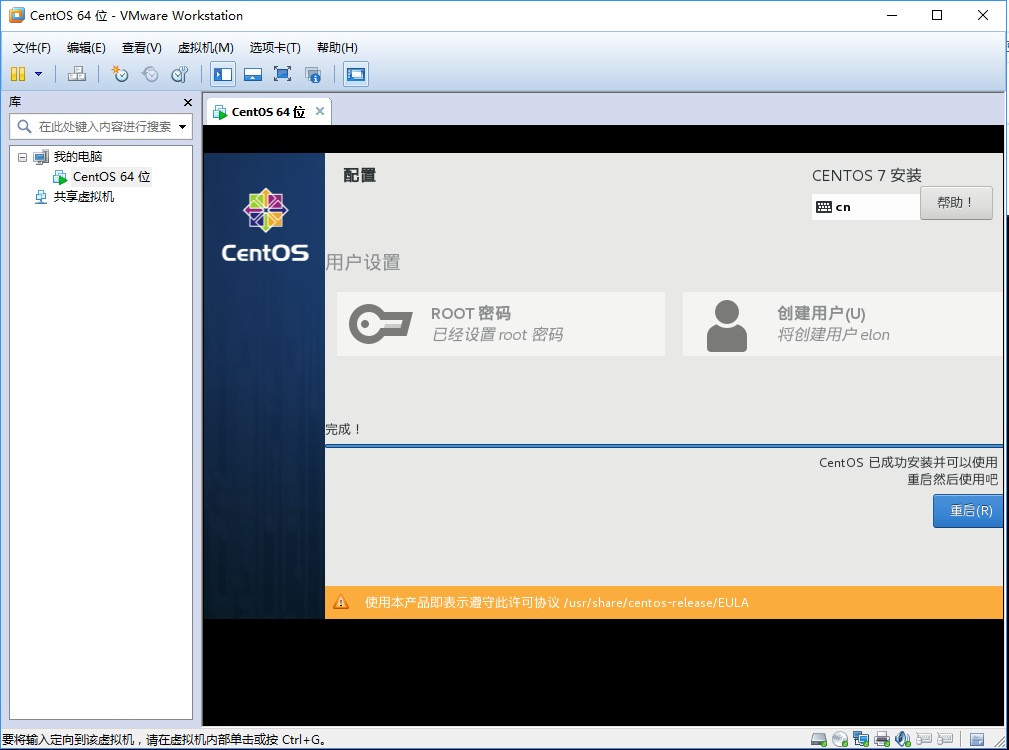Toggle the library sidebar view icon
This screenshot has width=1009, height=750.
[223, 74]
